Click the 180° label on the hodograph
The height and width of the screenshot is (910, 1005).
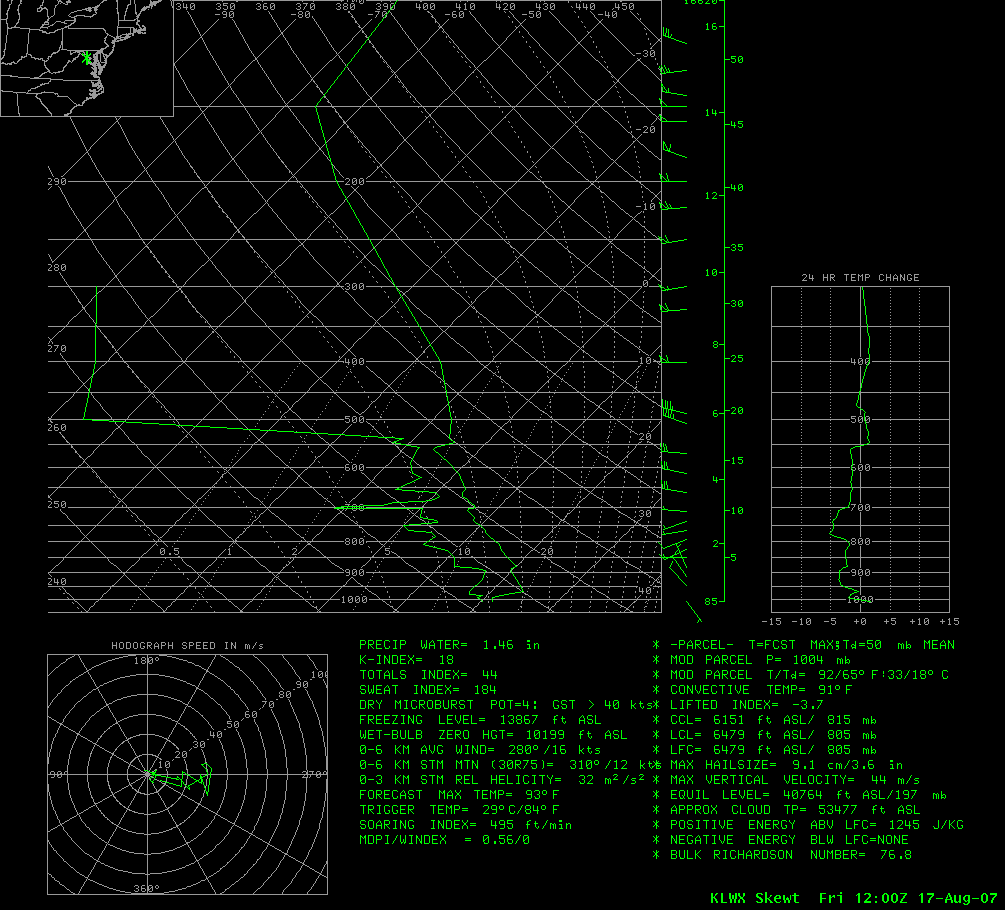tap(147, 661)
